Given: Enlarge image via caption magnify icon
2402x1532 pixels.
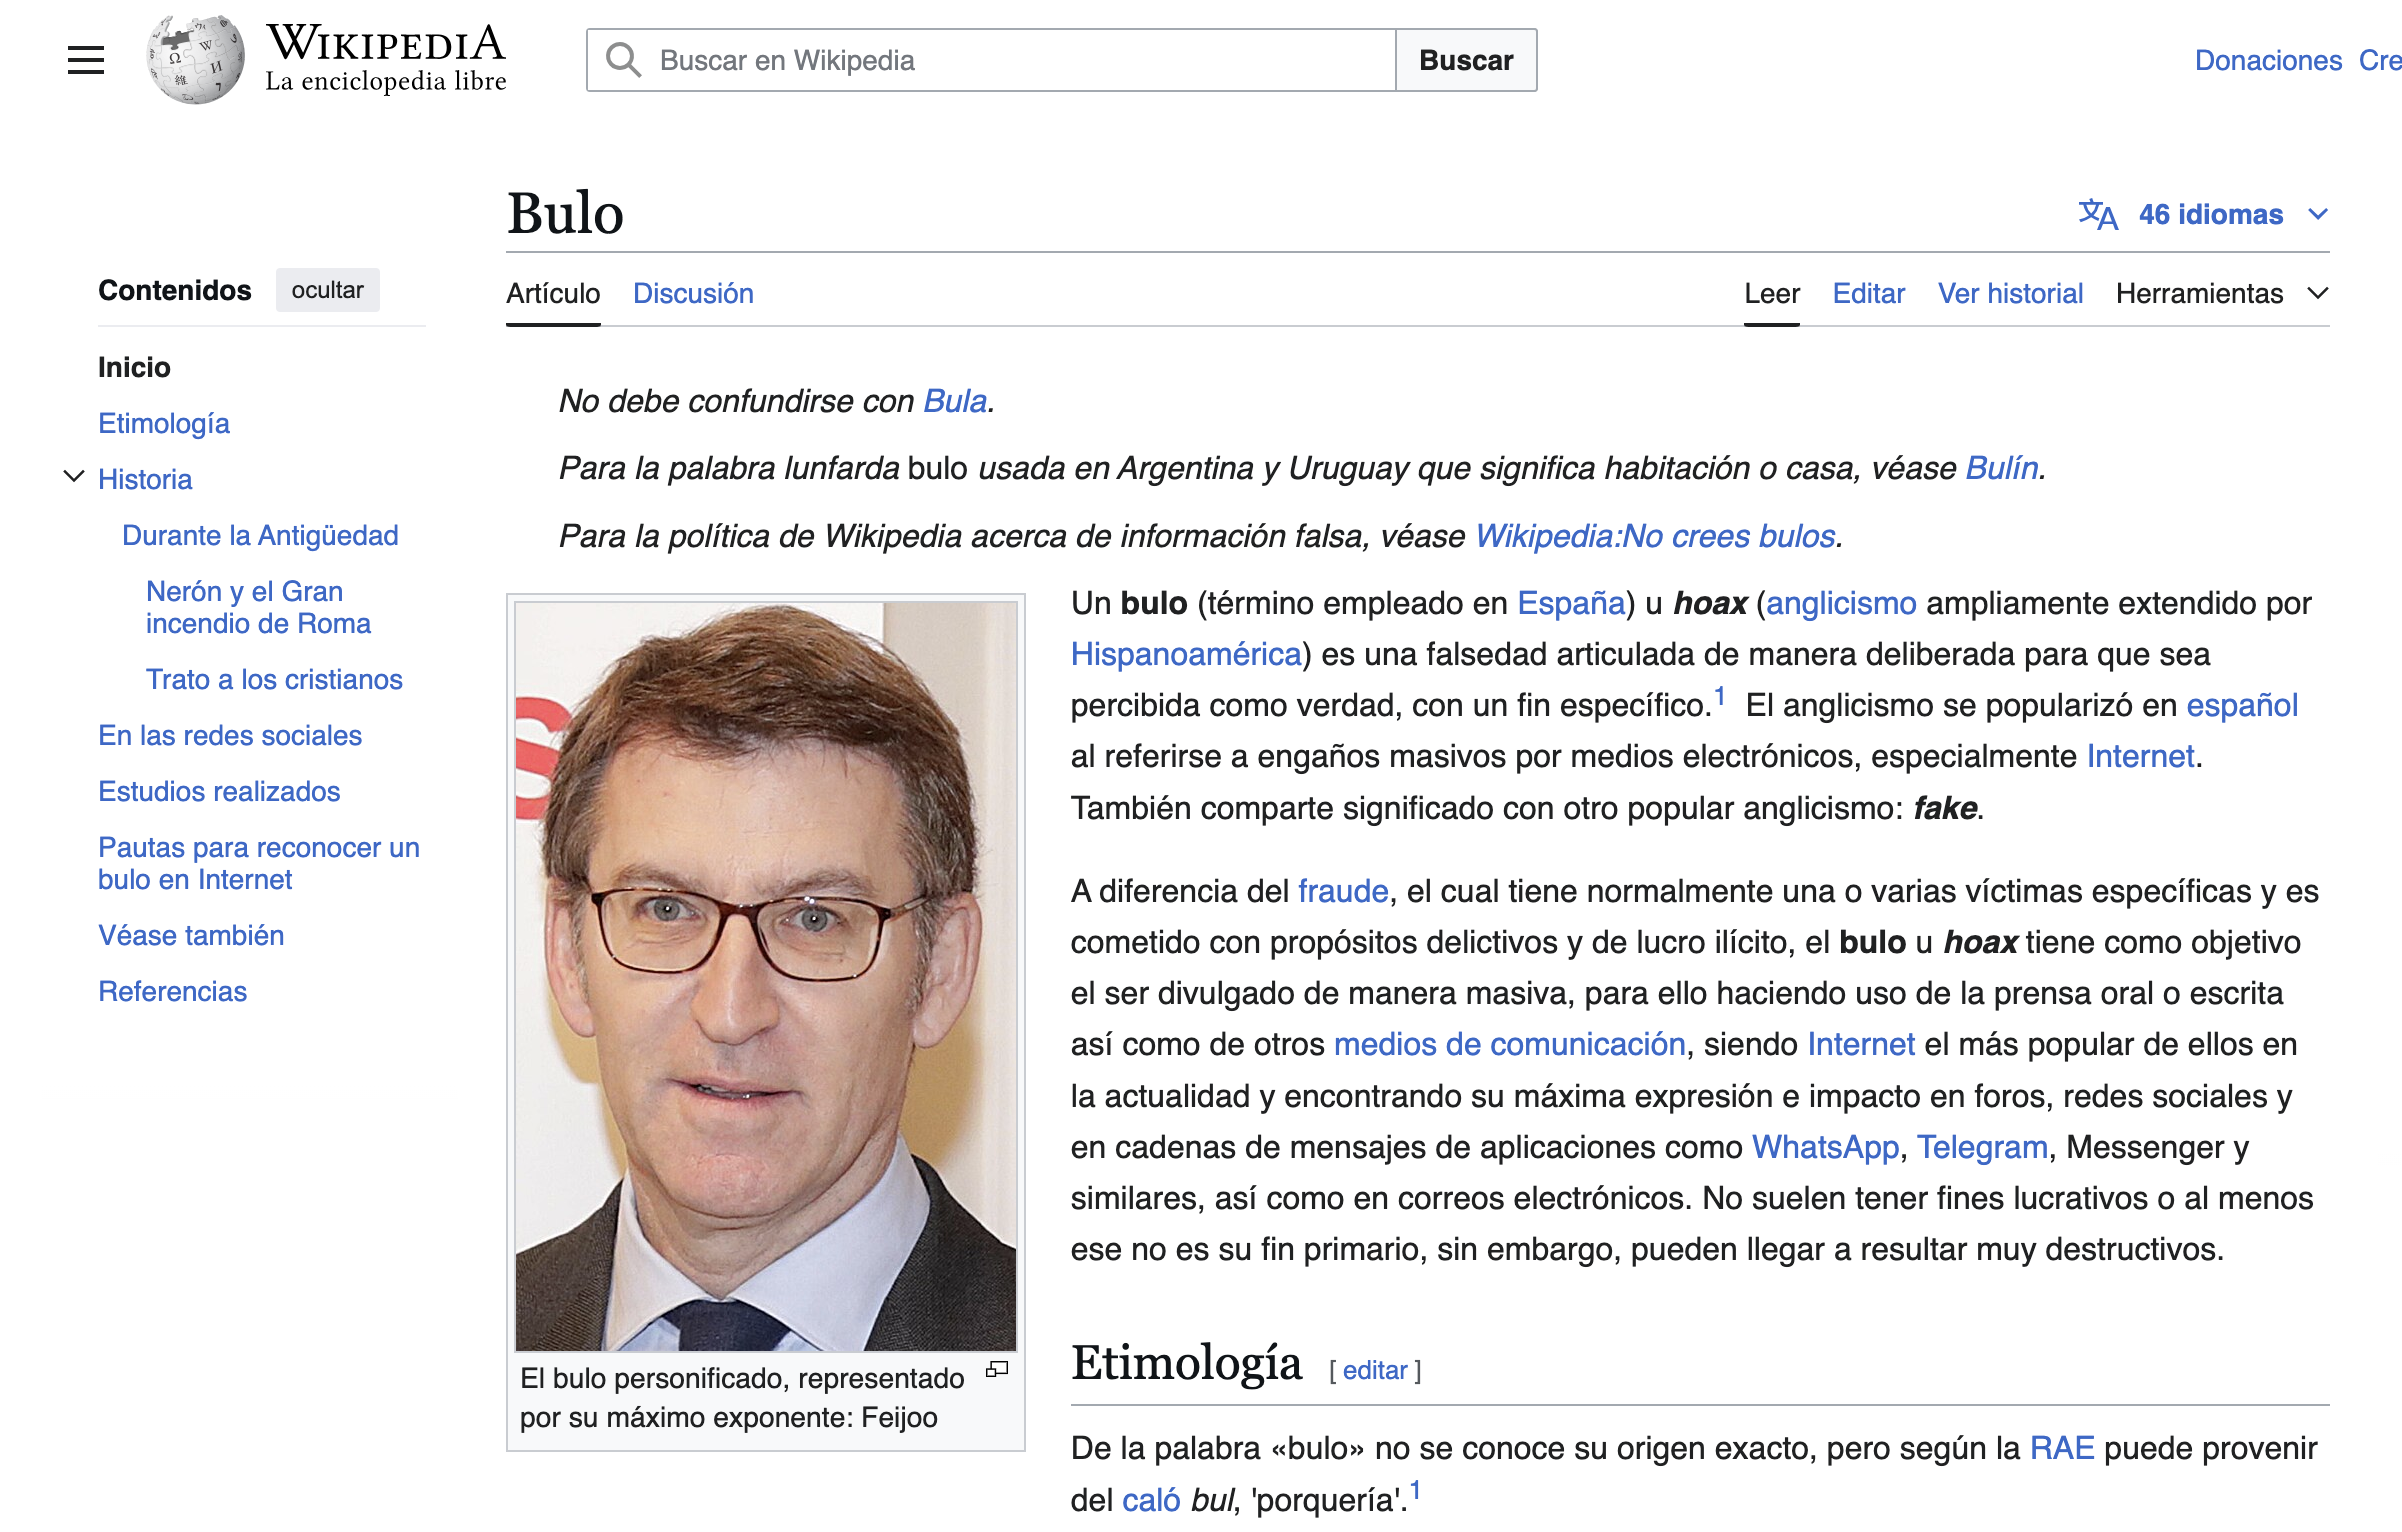Looking at the screenshot, I should 997,1370.
